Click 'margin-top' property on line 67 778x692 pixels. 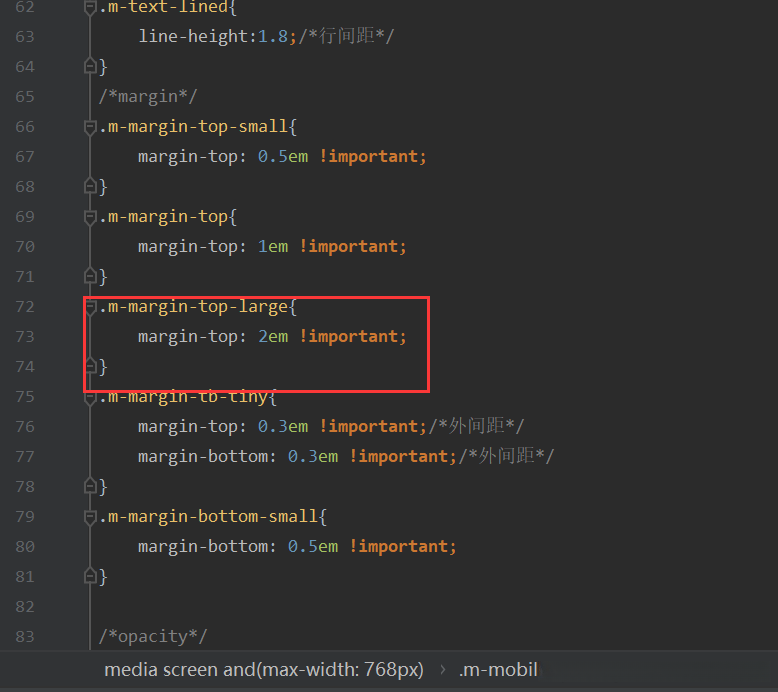(x=188, y=157)
